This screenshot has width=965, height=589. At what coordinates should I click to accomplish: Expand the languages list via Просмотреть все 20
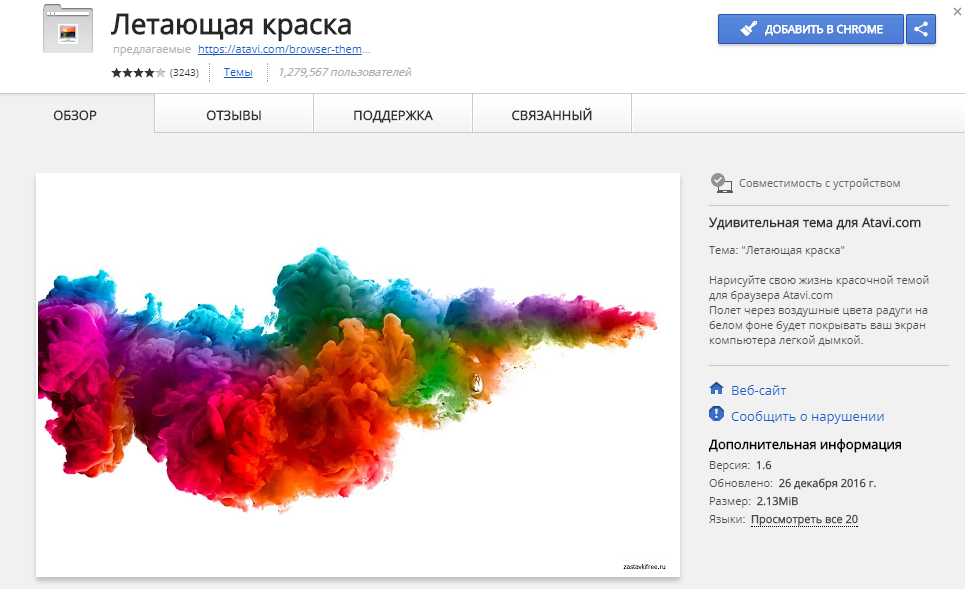click(803, 519)
